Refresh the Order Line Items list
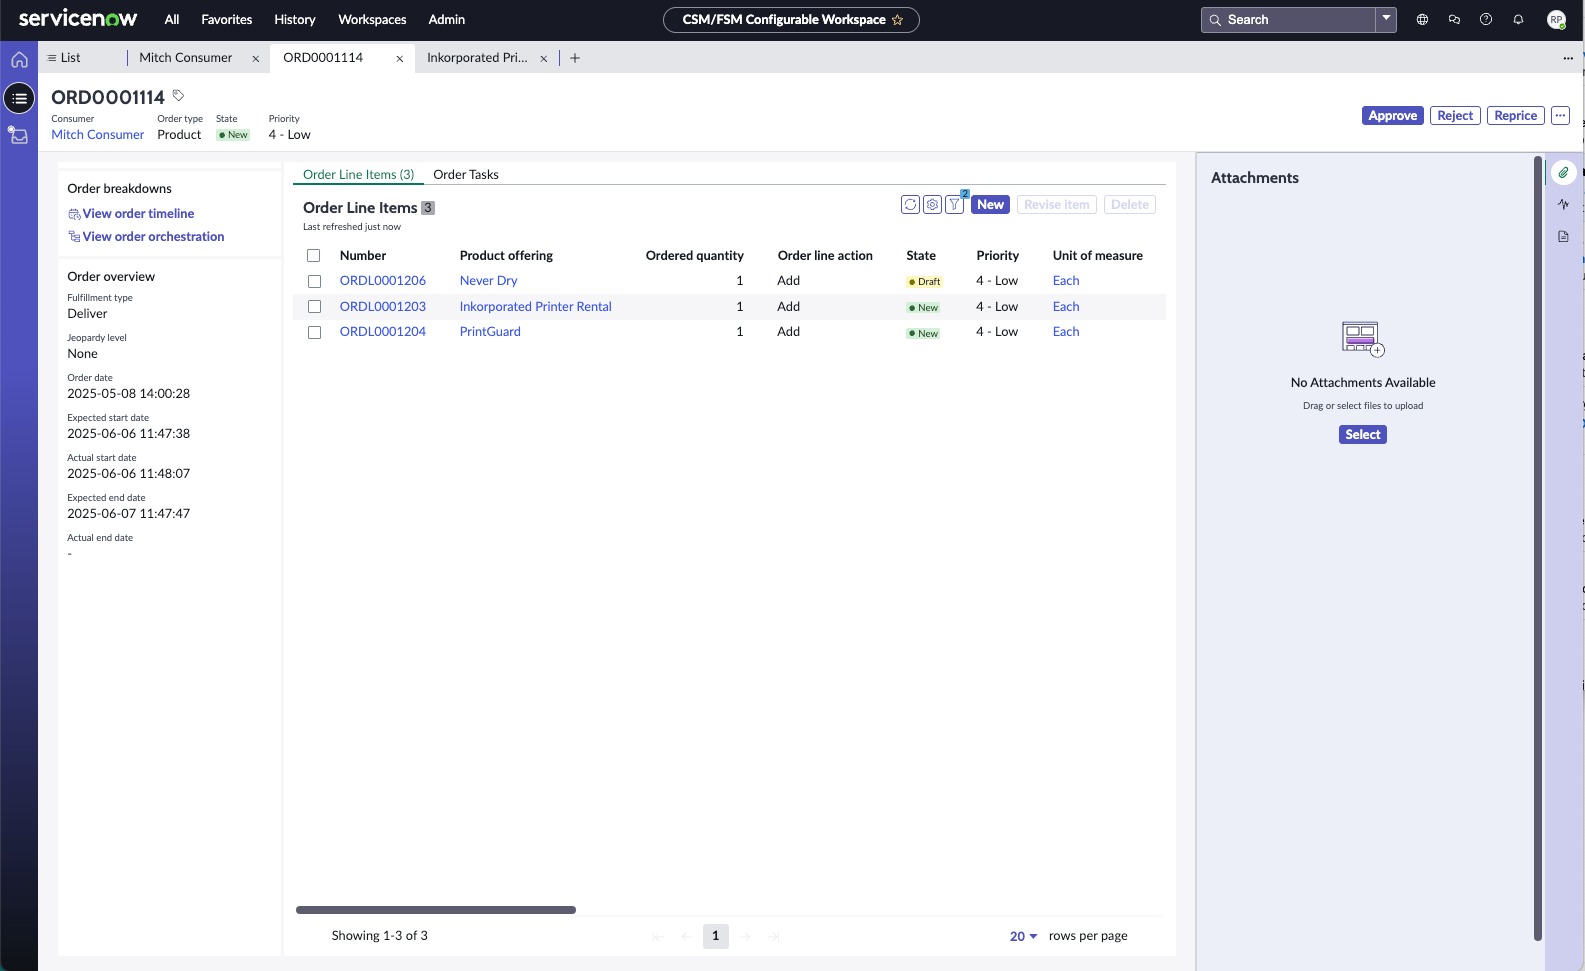The image size is (1585, 971). [910, 204]
